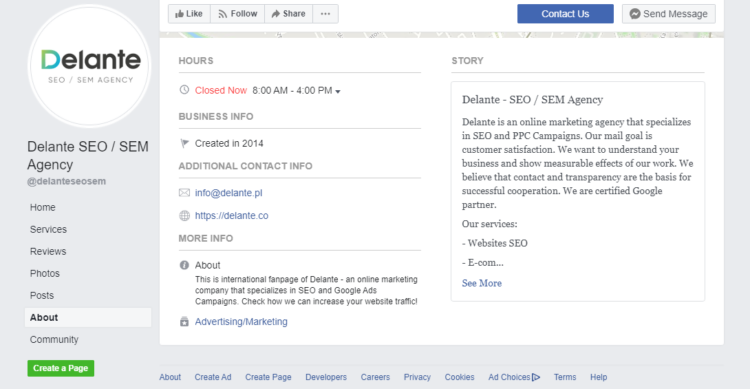The image size is (750, 389).
Task: Click About link in footer
Action: [170, 377]
